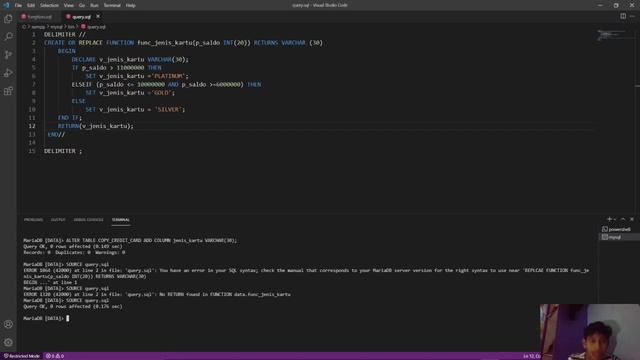640x360 pixels.
Task: Open the Manage gear icon
Action: tap(8, 342)
